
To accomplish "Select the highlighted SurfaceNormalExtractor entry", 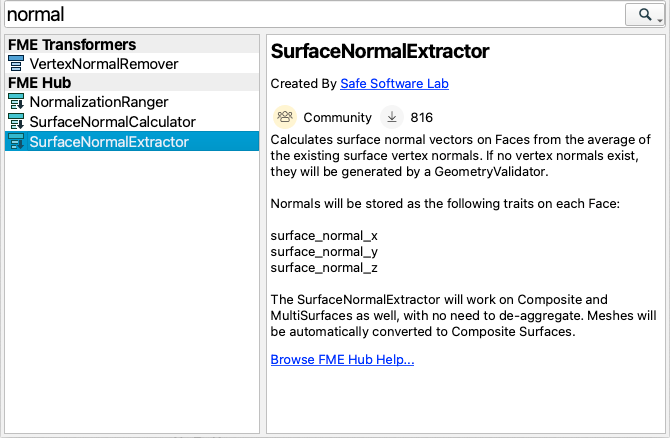I will 132,141.
